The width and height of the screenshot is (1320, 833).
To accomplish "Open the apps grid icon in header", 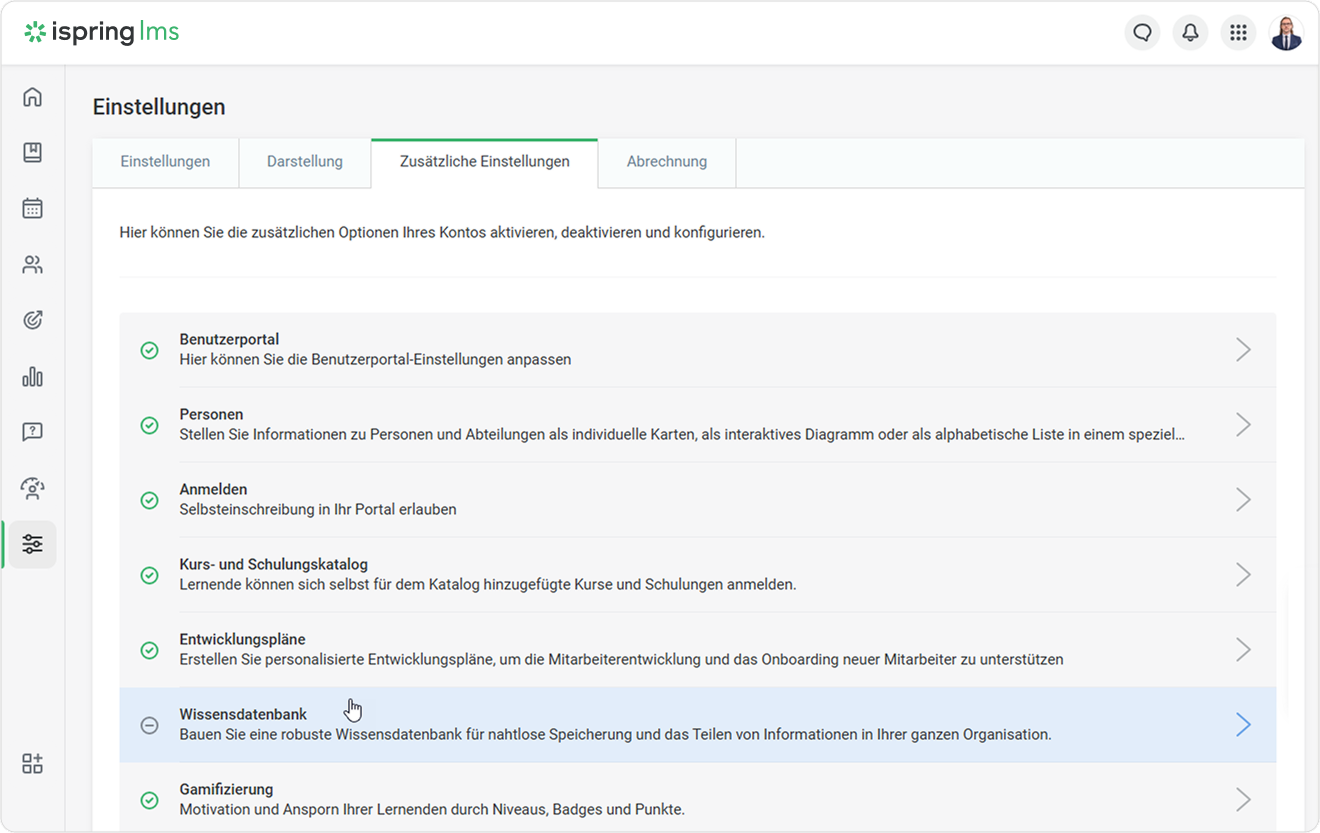I will 1238,33.
